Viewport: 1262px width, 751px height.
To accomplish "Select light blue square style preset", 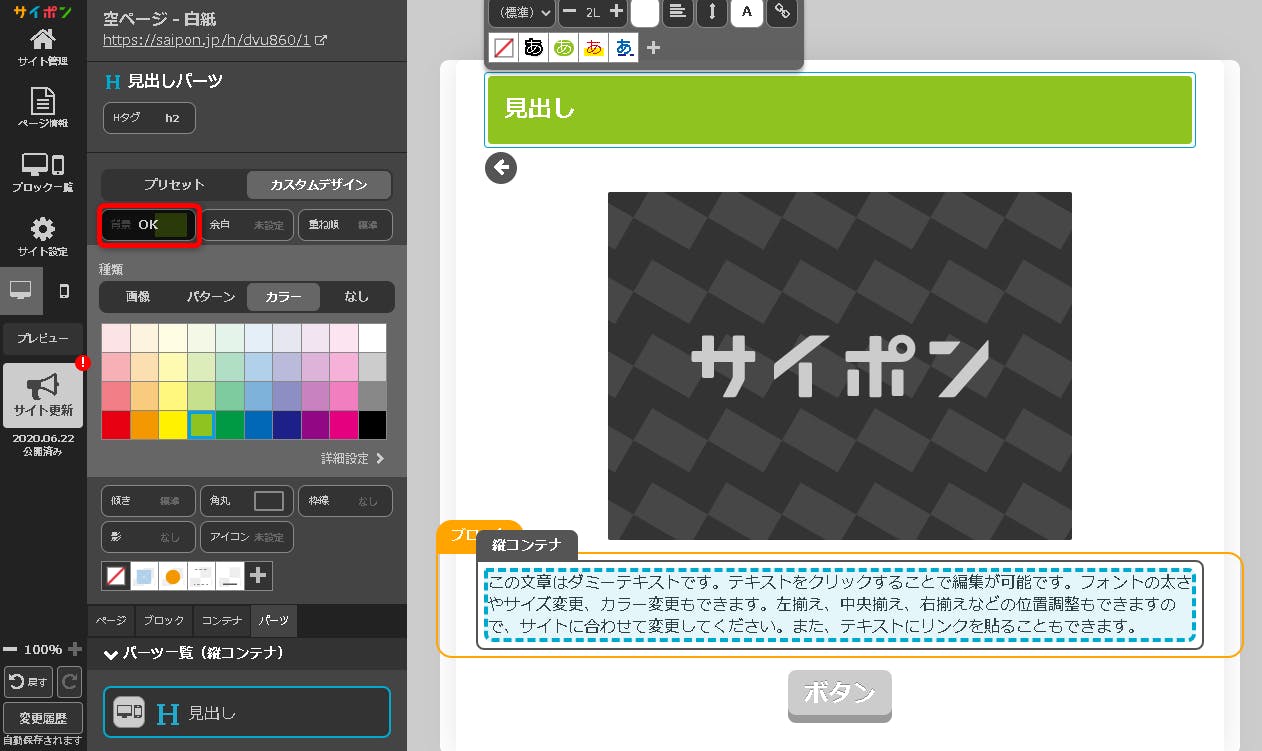I will pos(144,576).
